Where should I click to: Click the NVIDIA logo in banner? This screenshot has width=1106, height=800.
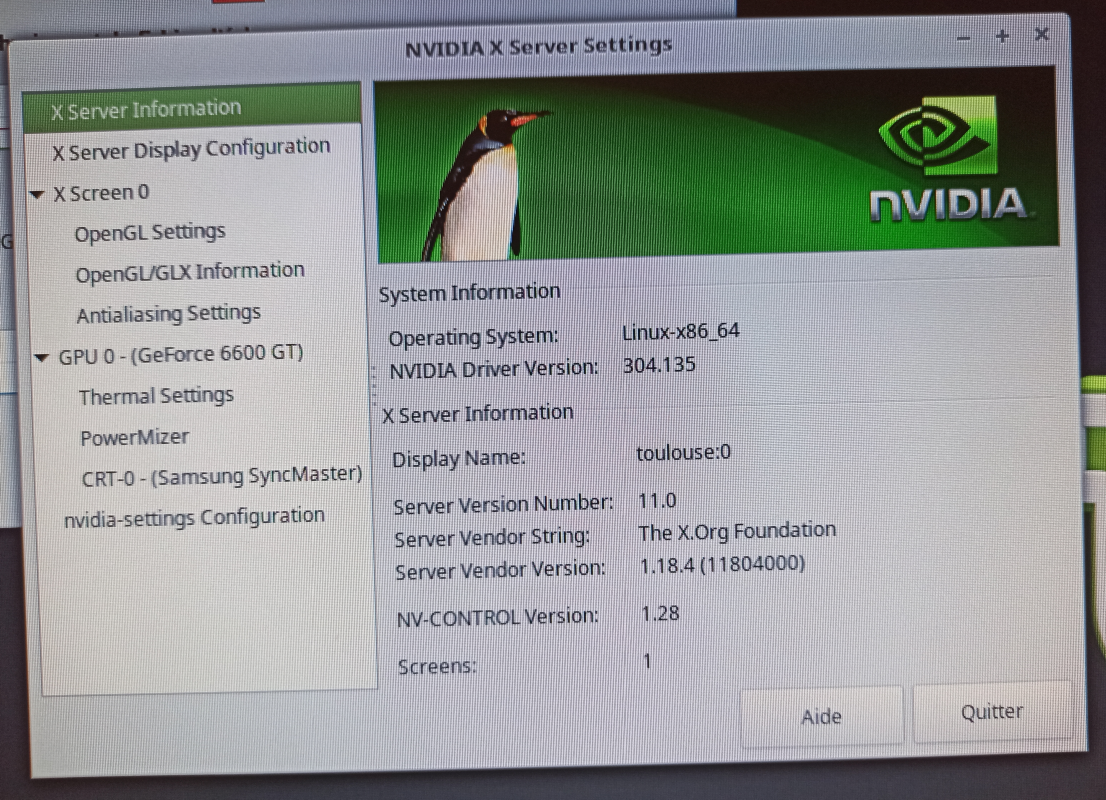tap(947, 159)
